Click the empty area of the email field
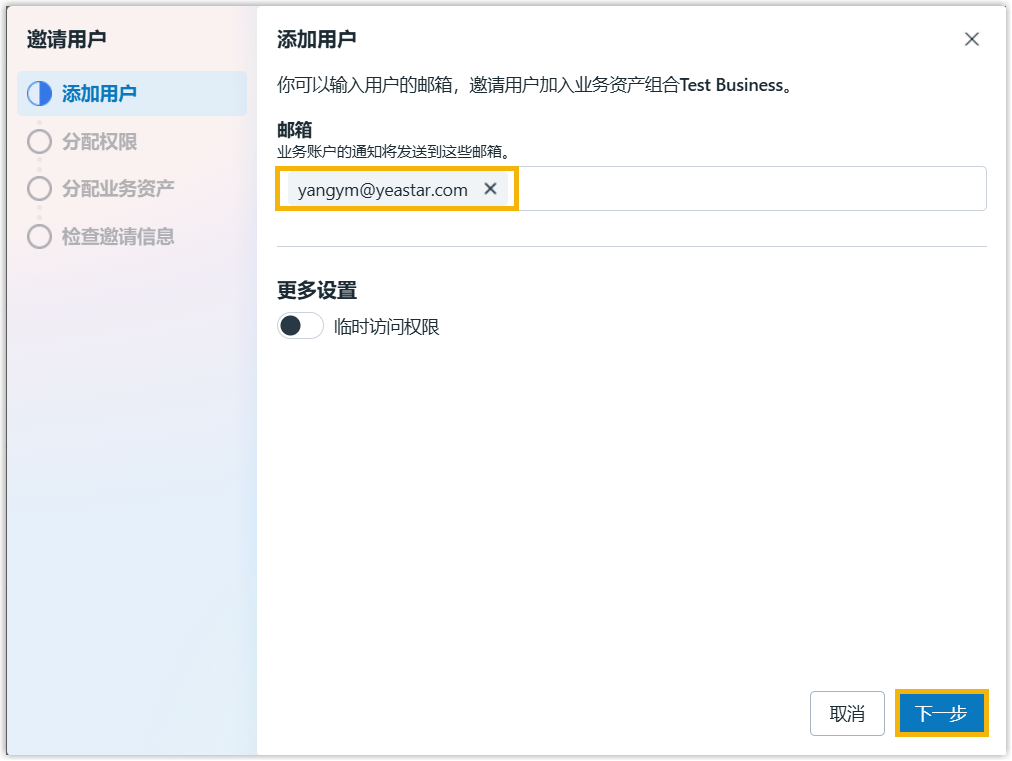The height and width of the screenshot is (761, 1012). 750,189
